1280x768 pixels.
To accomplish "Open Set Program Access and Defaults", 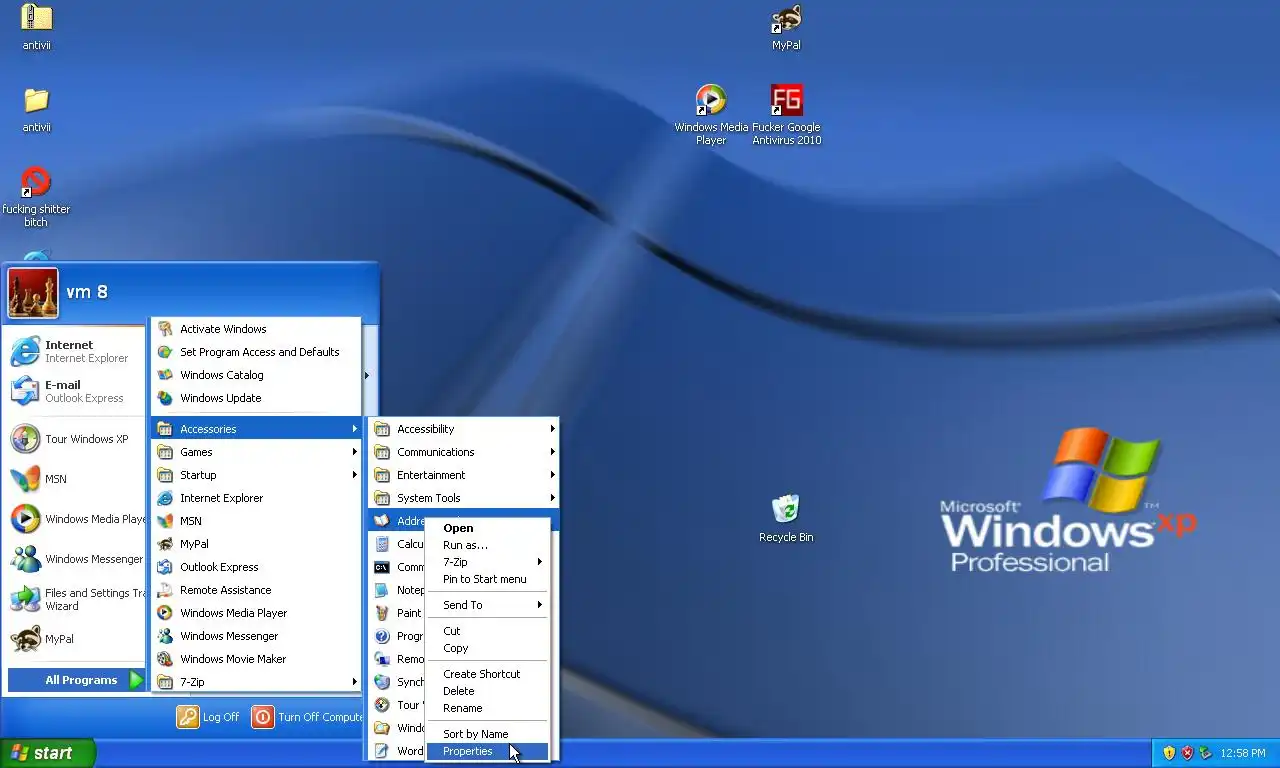I will (256, 352).
